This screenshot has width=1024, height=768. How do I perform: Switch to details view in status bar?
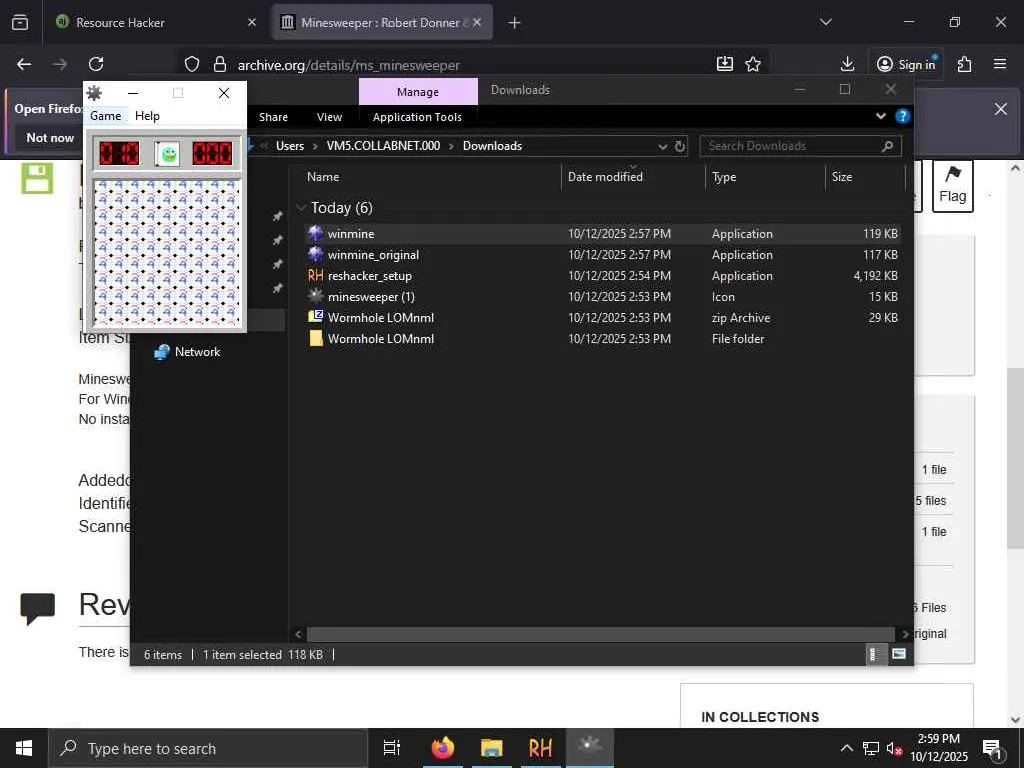click(874, 654)
